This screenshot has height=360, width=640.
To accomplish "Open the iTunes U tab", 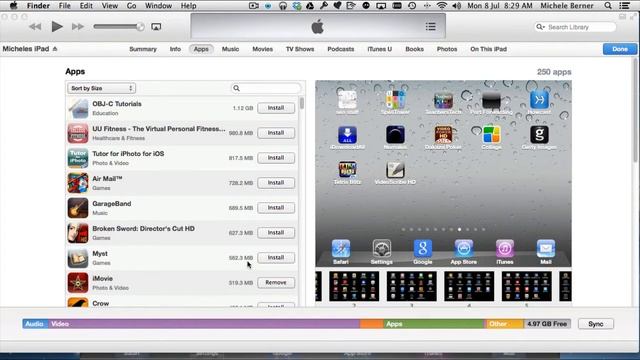I will 379,49.
